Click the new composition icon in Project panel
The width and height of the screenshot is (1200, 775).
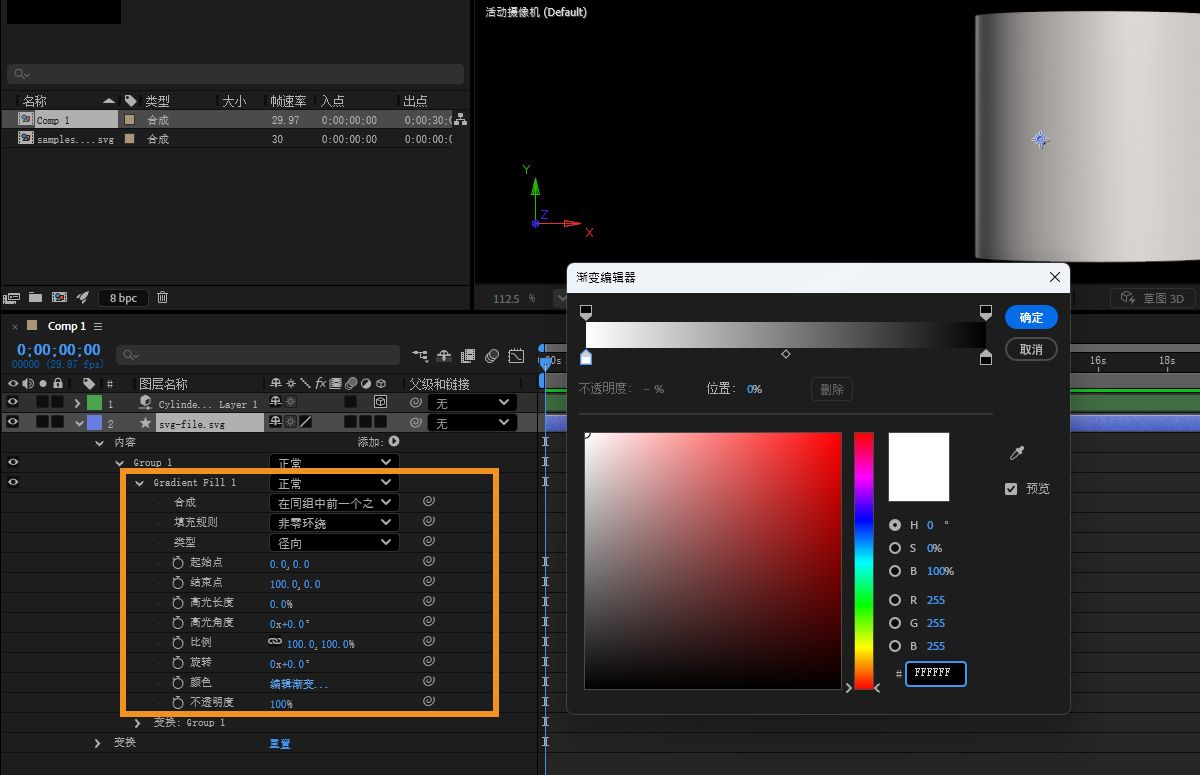point(59,297)
